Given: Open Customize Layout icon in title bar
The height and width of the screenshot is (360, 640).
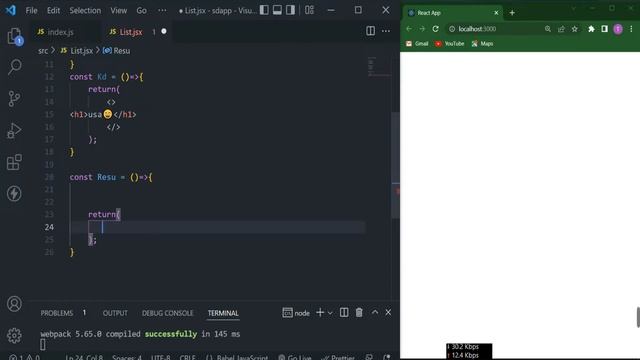Looking at the screenshot, I should 309,10.
